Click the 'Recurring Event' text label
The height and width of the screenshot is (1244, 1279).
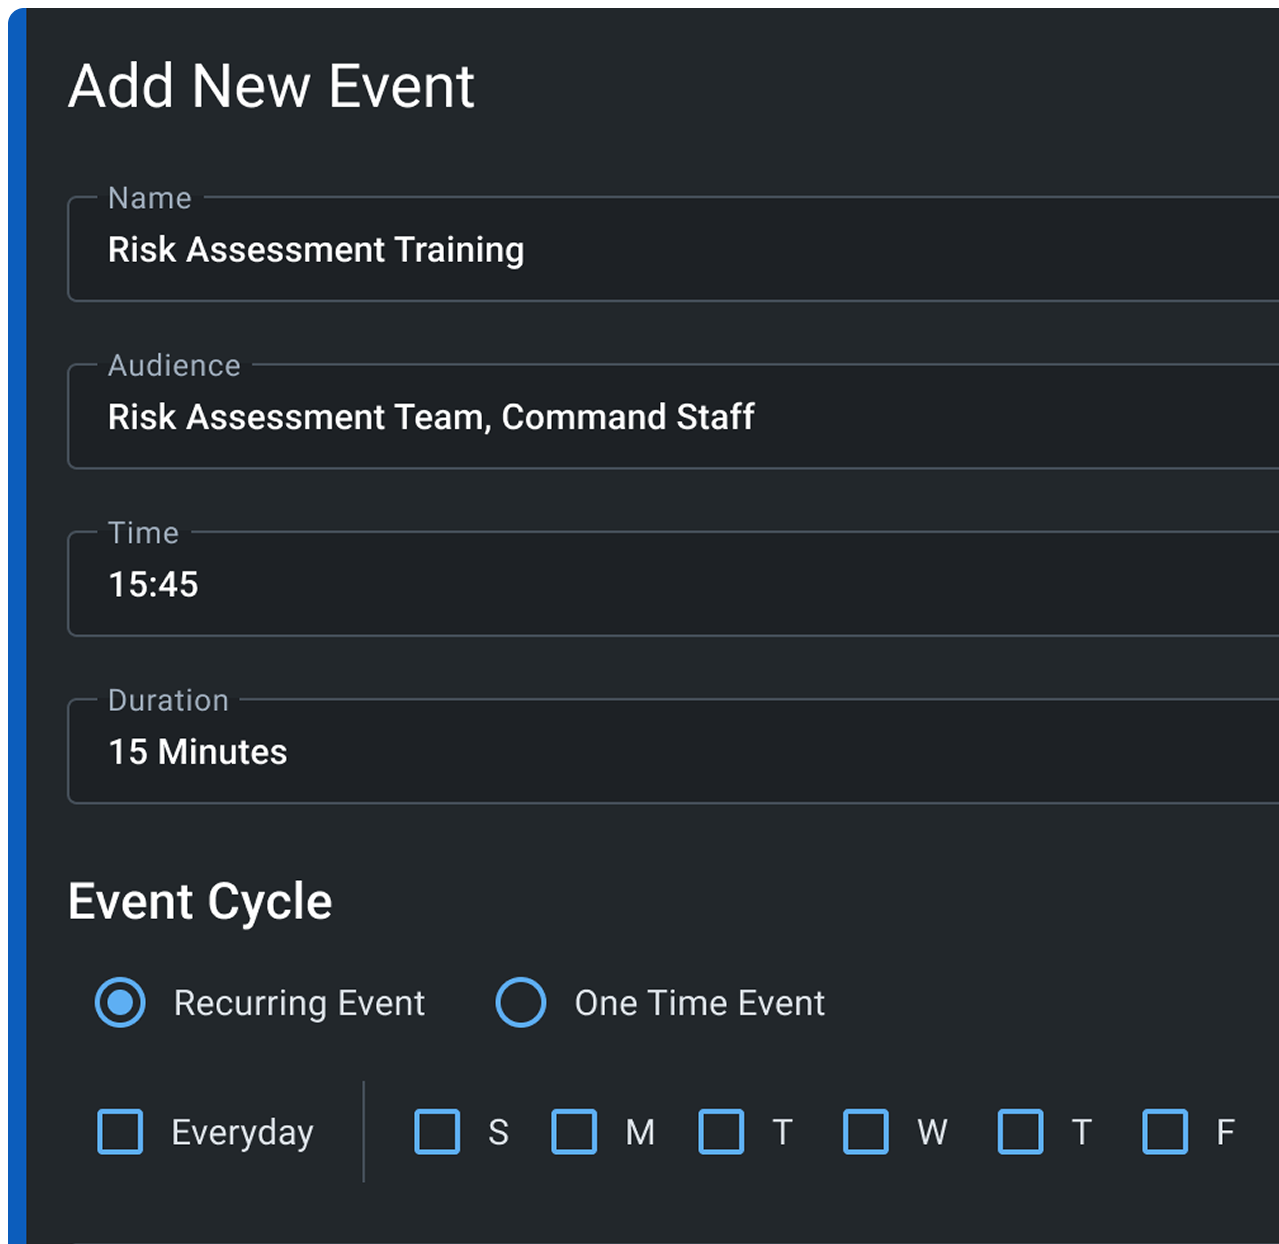point(299,1003)
